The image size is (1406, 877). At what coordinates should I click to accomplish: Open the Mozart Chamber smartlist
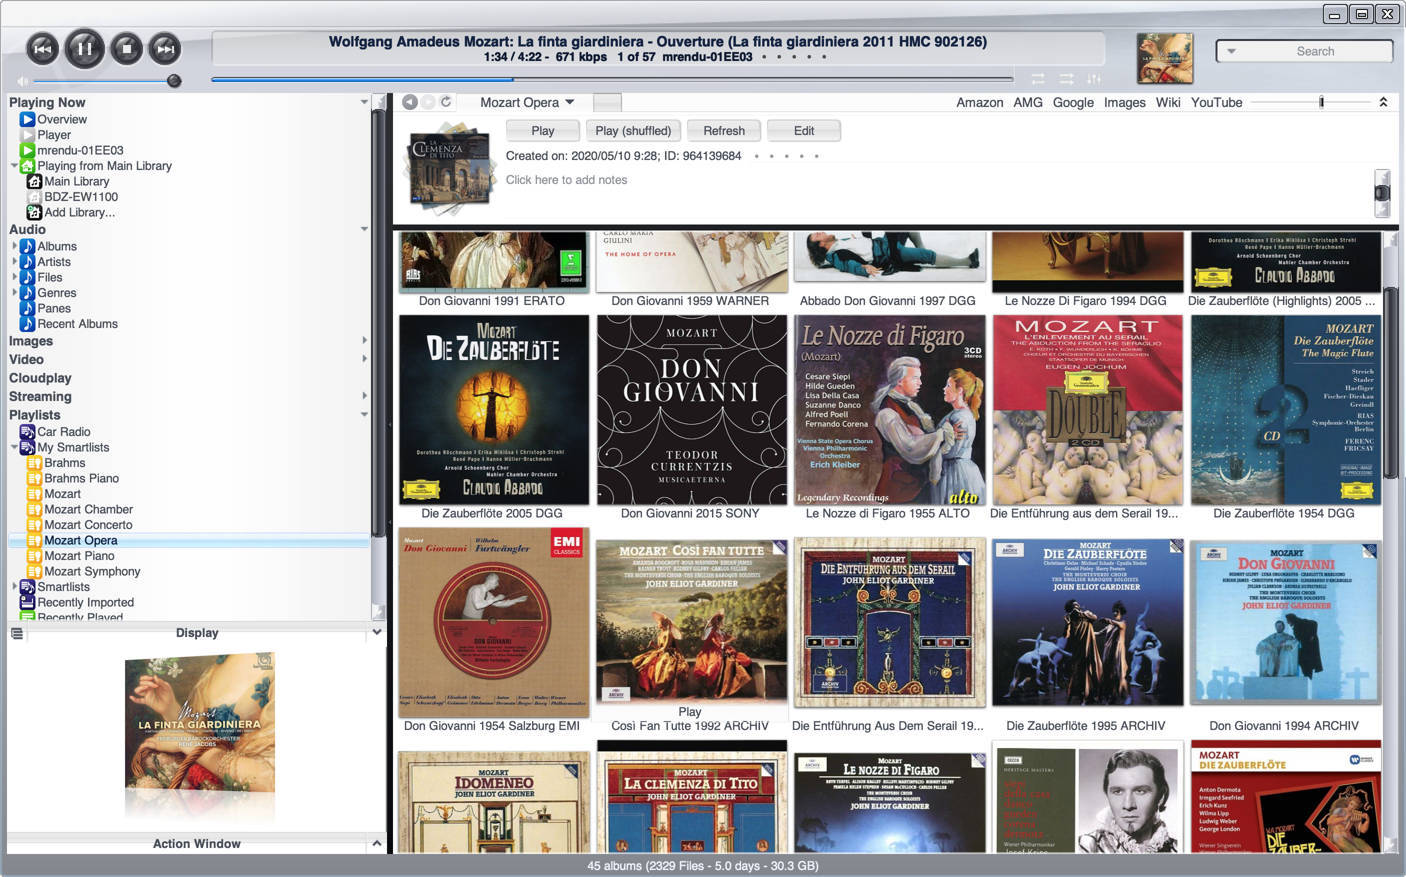pos(88,509)
